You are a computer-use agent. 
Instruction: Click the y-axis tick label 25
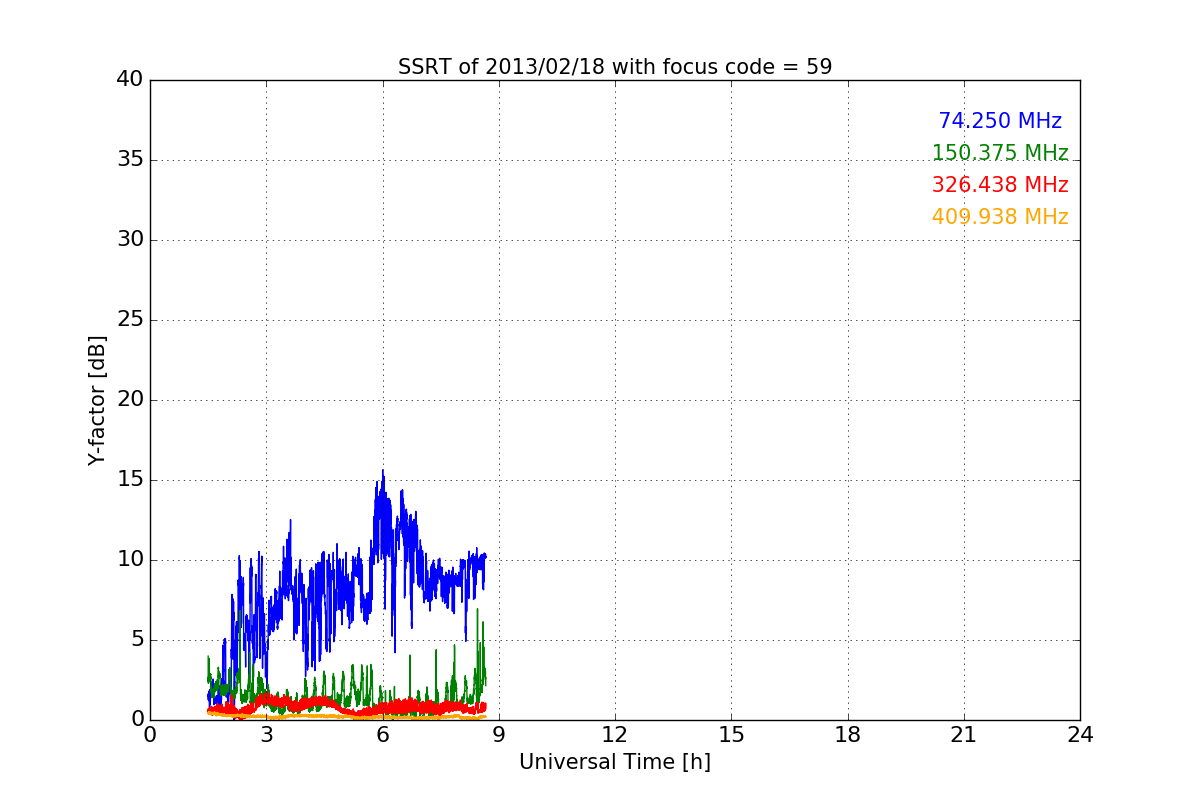130,320
